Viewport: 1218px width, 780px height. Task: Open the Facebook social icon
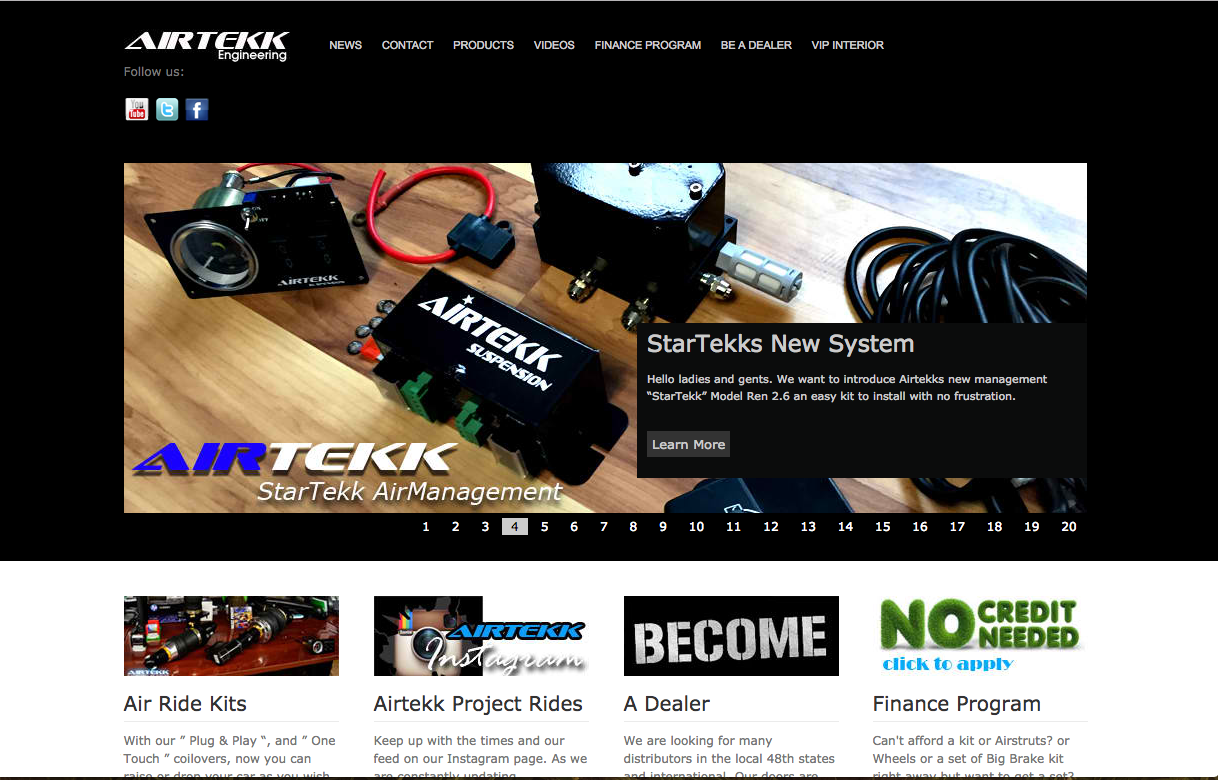(x=197, y=109)
